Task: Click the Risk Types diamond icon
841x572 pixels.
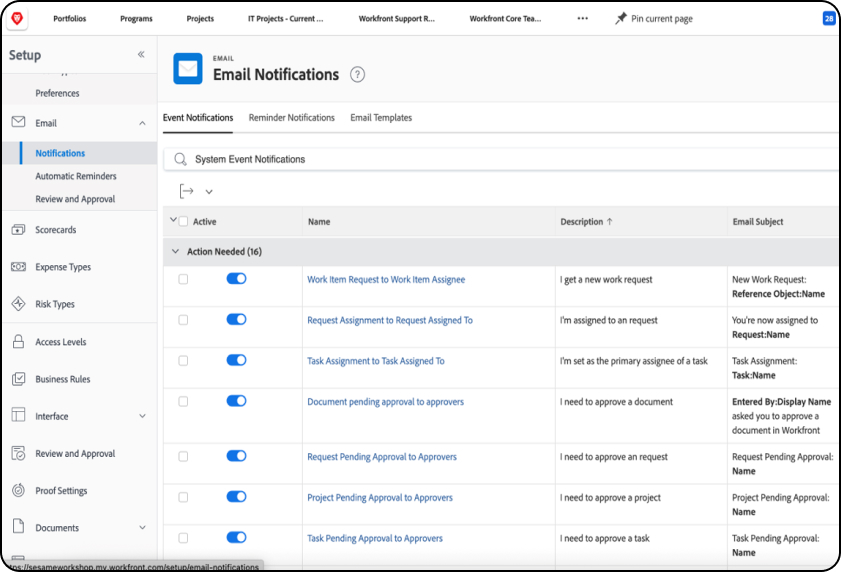Action: [18, 304]
